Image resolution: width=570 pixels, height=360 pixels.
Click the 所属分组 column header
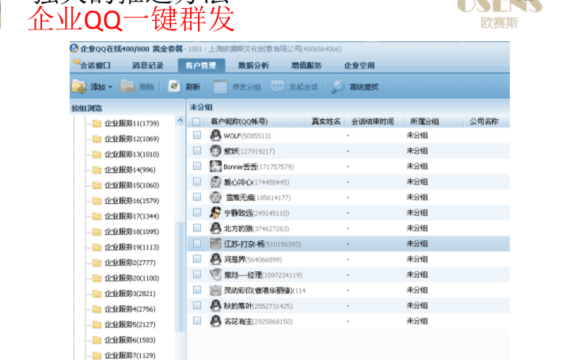point(425,121)
